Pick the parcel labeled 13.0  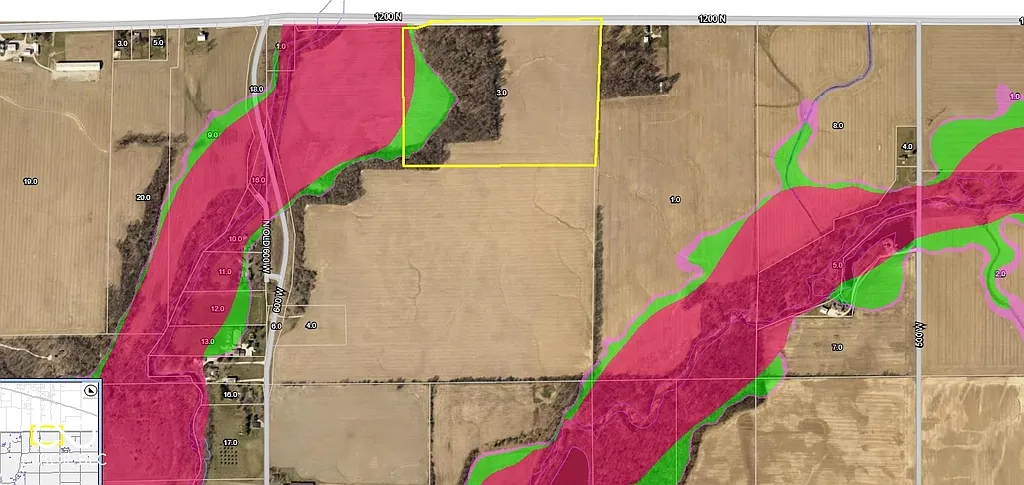pos(208,341)
